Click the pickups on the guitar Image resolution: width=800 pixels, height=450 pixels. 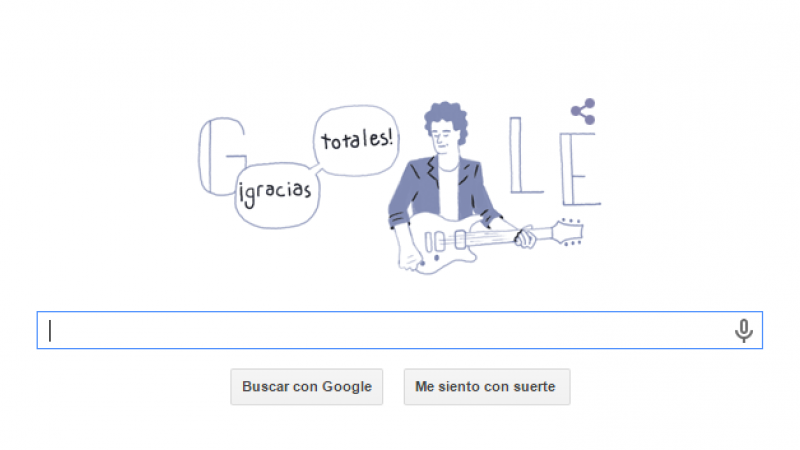point(445,241)
